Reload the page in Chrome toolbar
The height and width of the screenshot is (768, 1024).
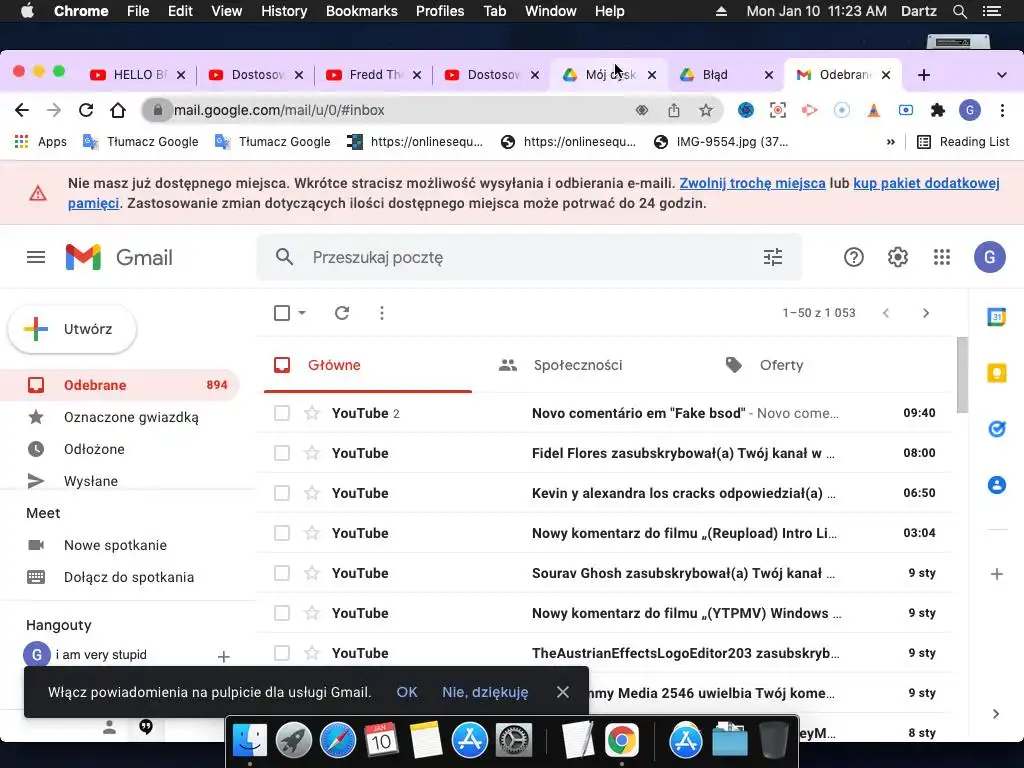pos(86,110)
